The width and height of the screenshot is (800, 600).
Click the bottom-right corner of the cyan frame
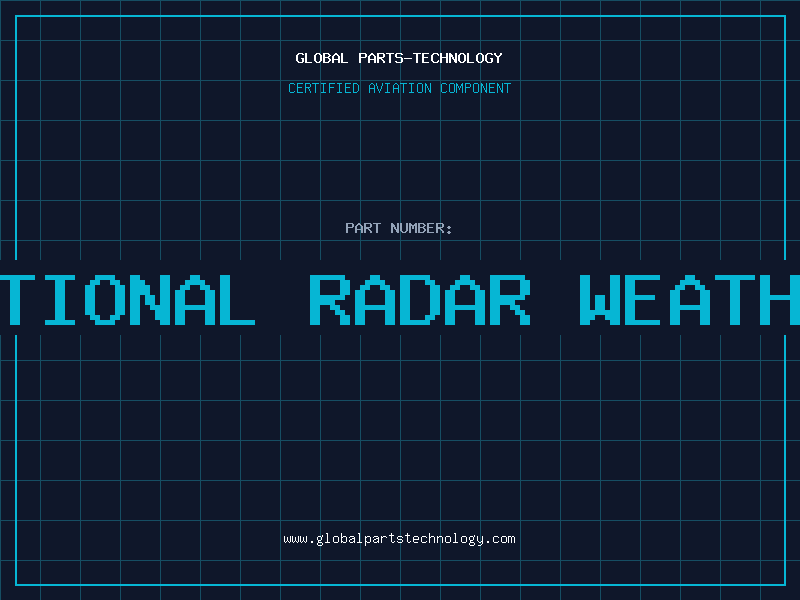click(x=785, y=585)
